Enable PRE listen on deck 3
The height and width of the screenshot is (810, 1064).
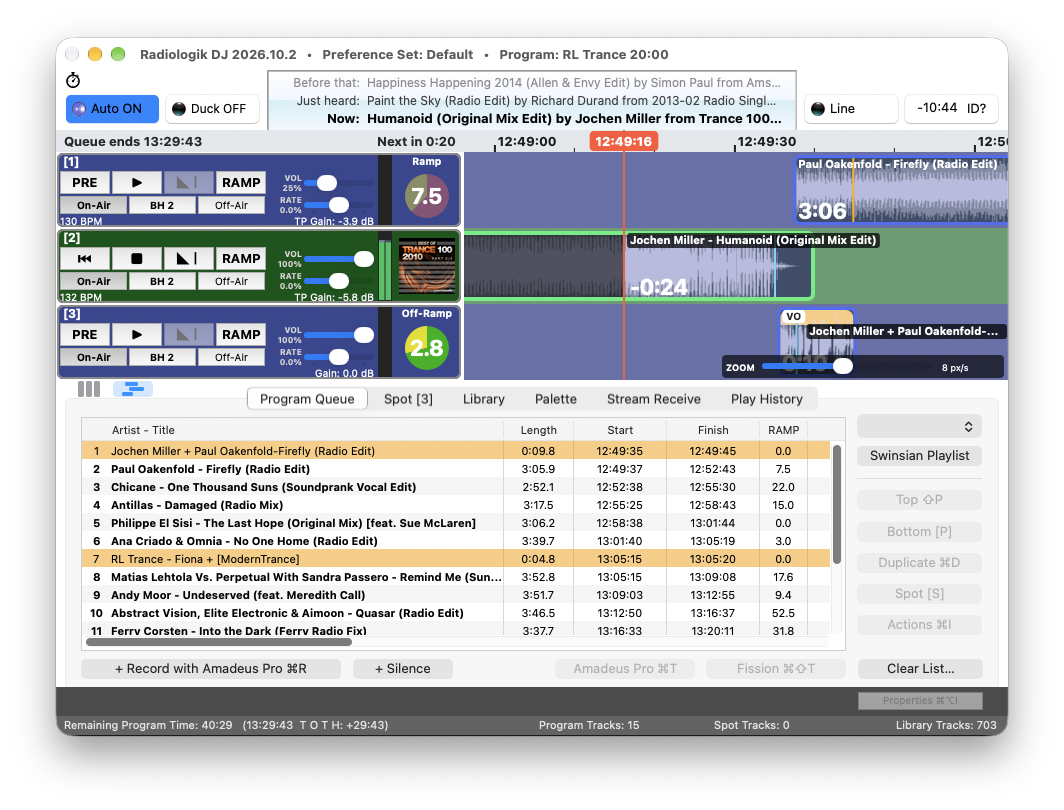[84, 334]
